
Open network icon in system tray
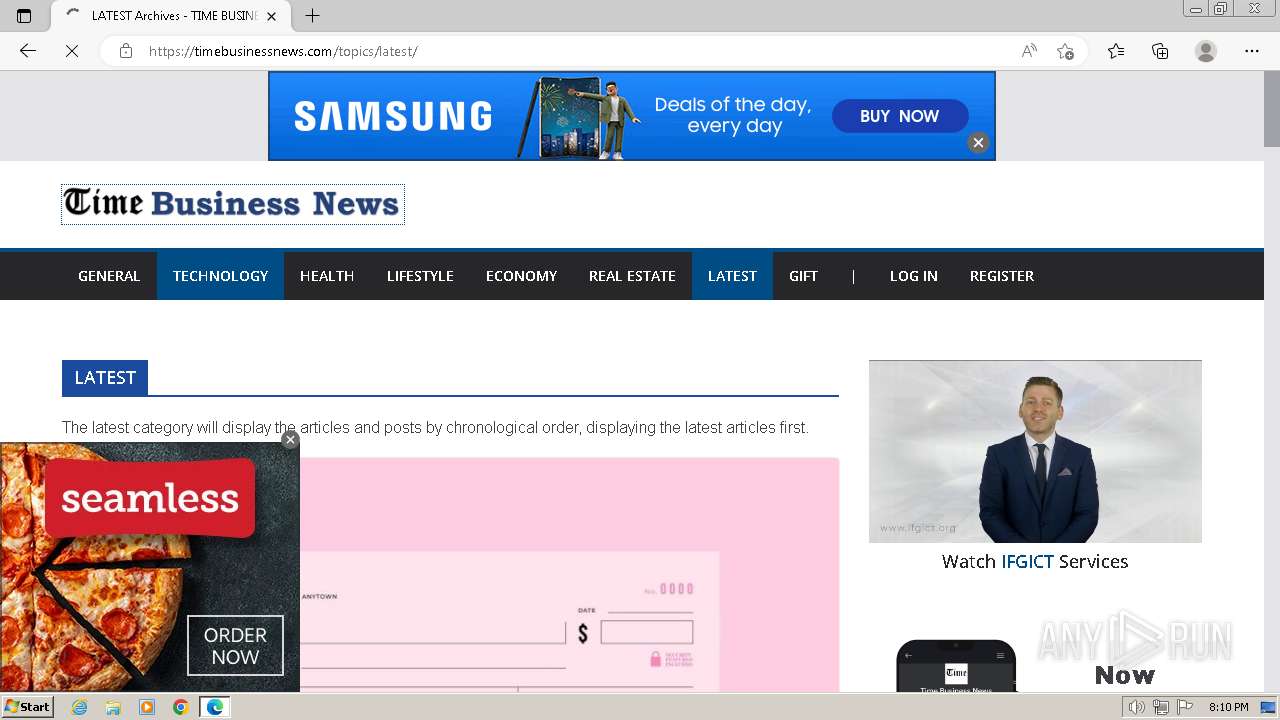(1161, 707)
